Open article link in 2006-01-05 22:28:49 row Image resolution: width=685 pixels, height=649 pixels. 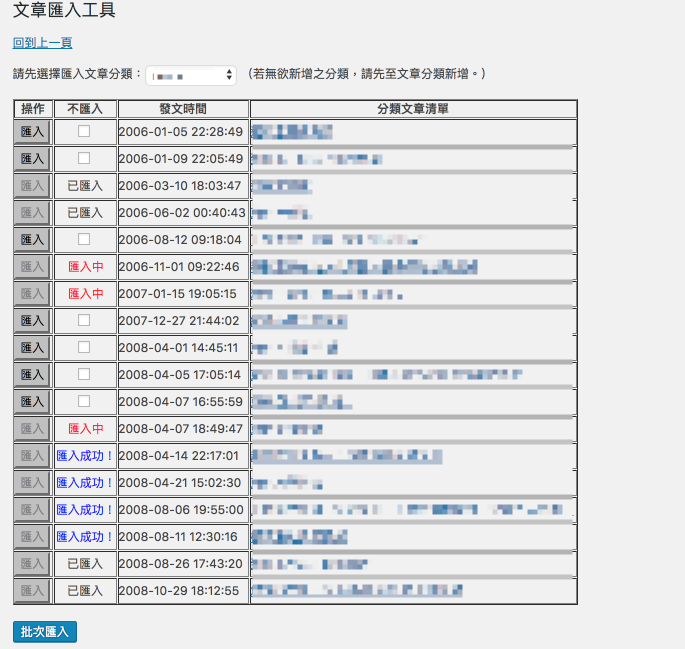[292, 132]
